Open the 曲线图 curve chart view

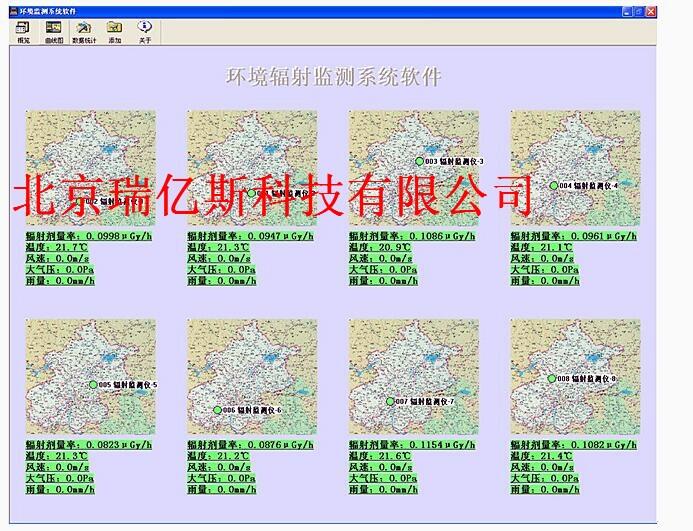tap(53, 30)
